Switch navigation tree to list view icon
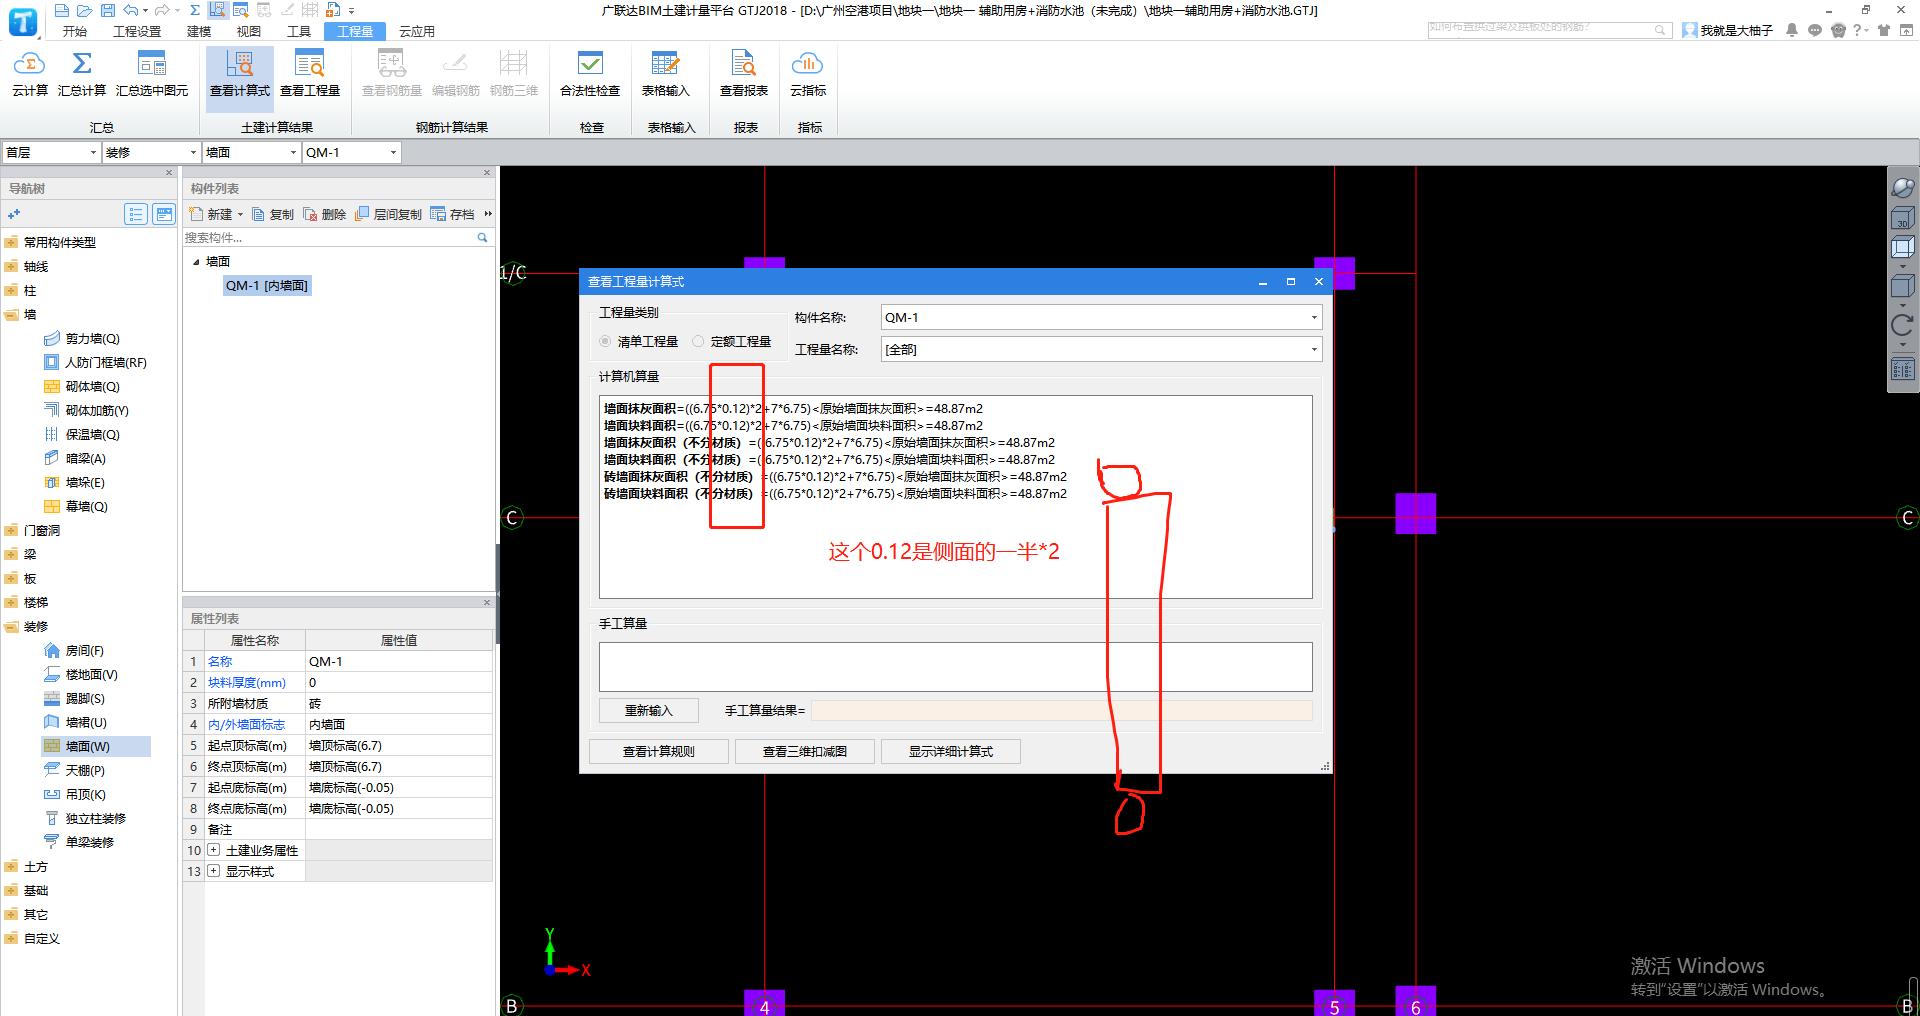The width and height of the screenshot is (1920, 1016). [x=136, y=214]
